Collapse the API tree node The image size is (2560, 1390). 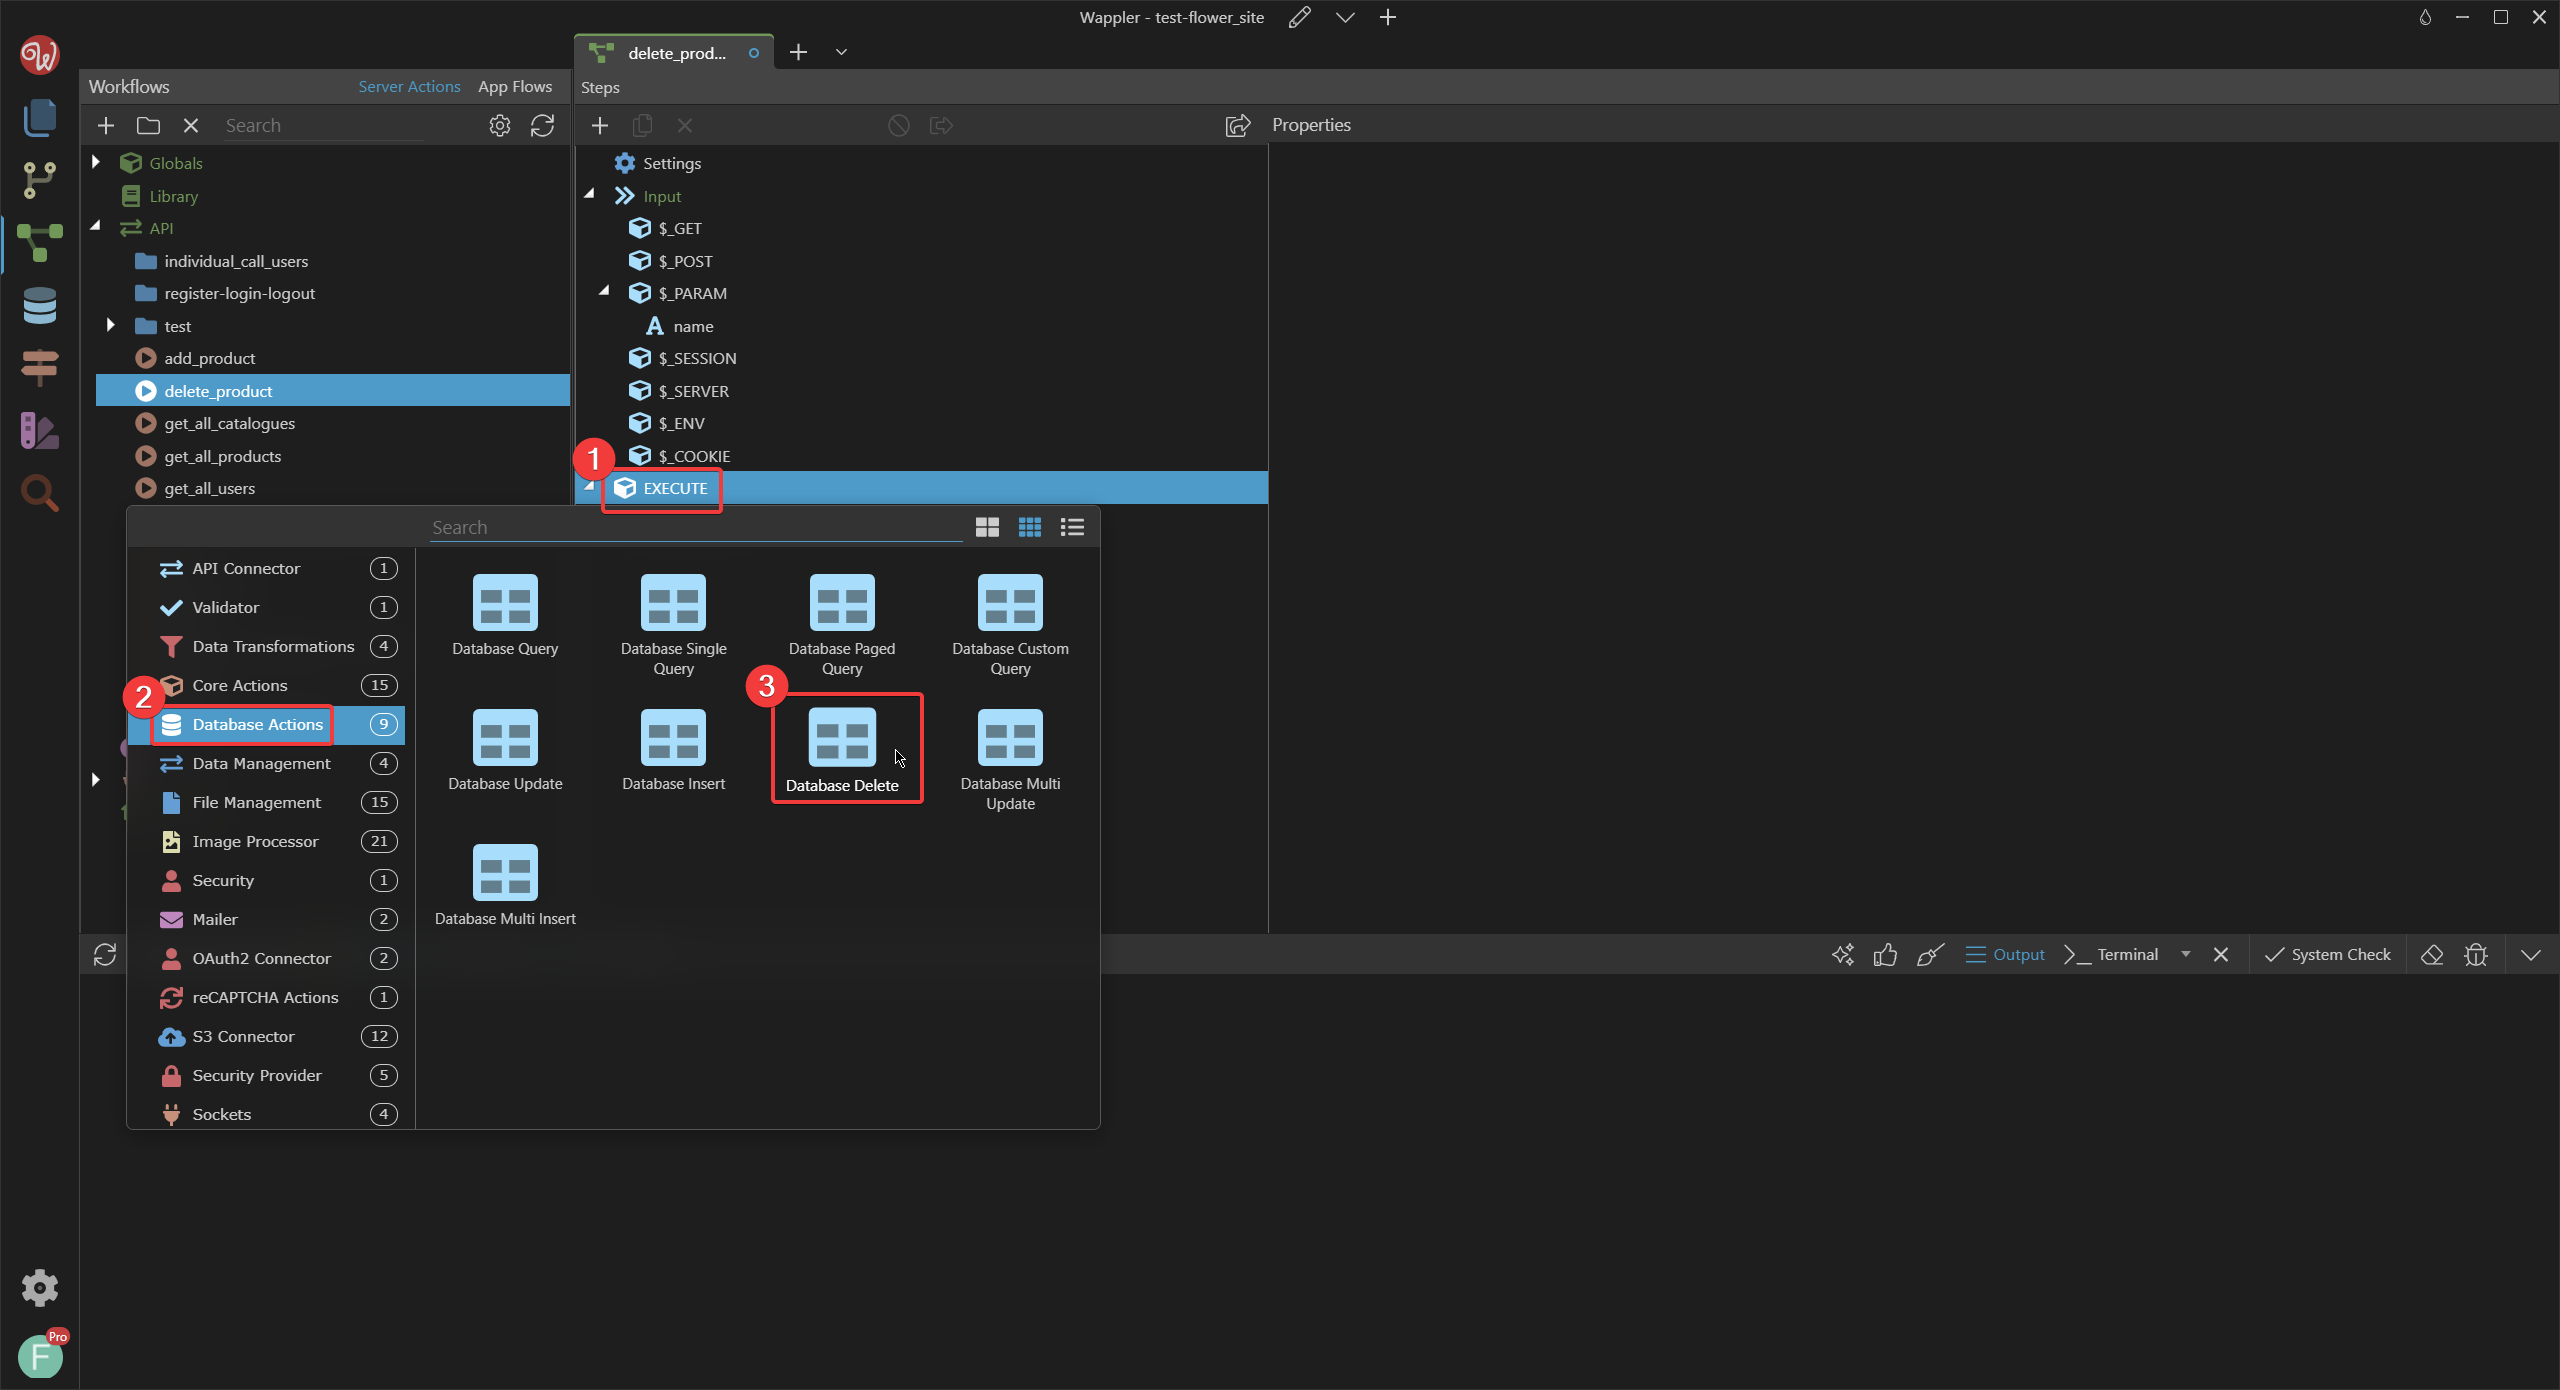pyautogui.click(x=96, y=227)
